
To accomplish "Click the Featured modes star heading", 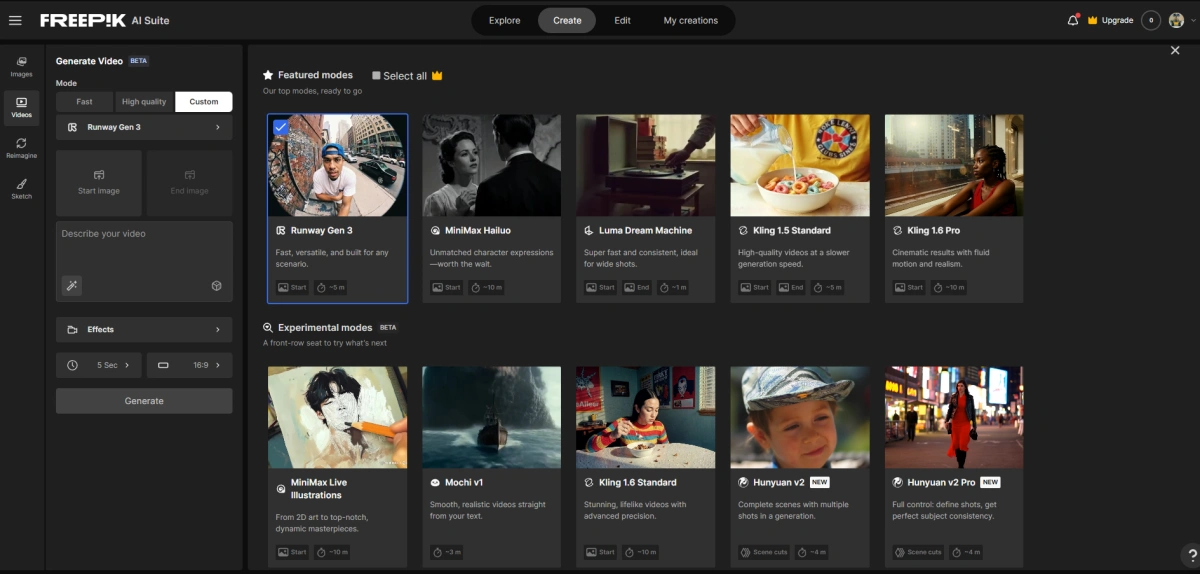I will (308, 75).
